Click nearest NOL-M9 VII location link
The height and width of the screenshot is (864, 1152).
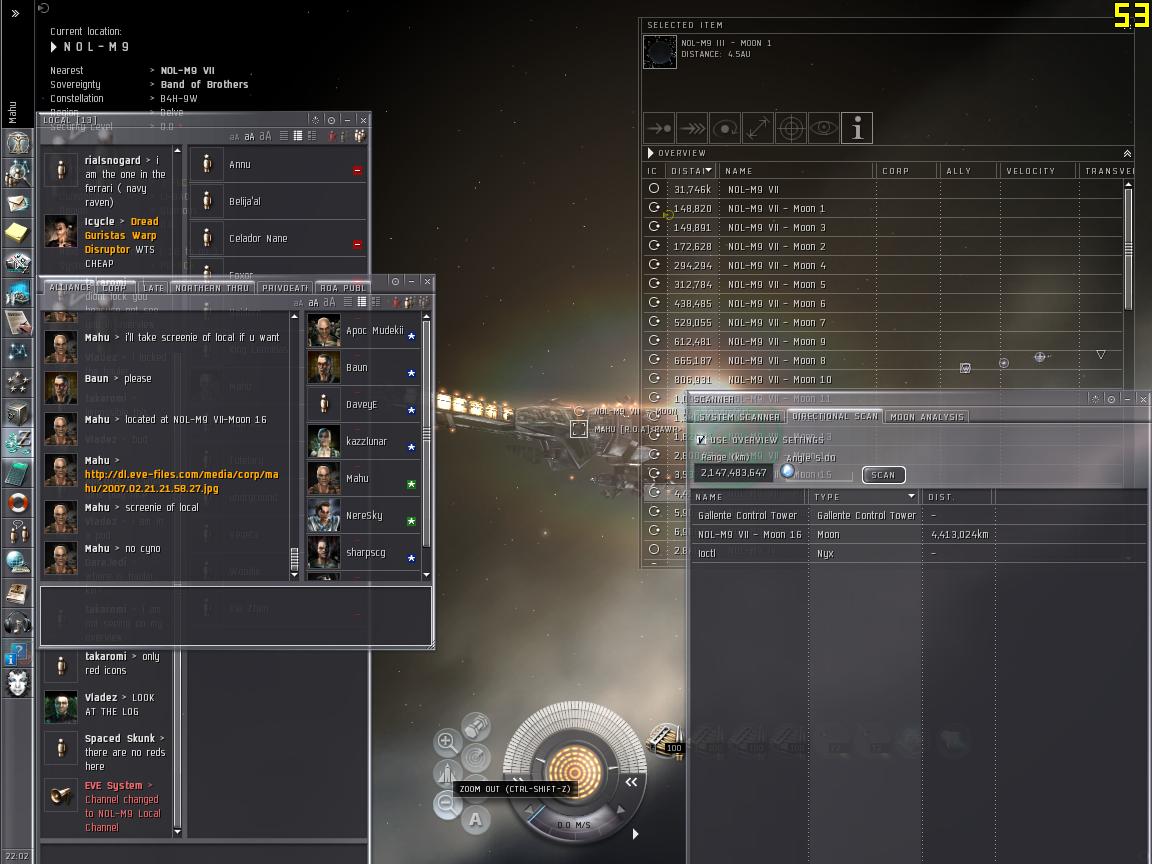click(x=187, y=71)
